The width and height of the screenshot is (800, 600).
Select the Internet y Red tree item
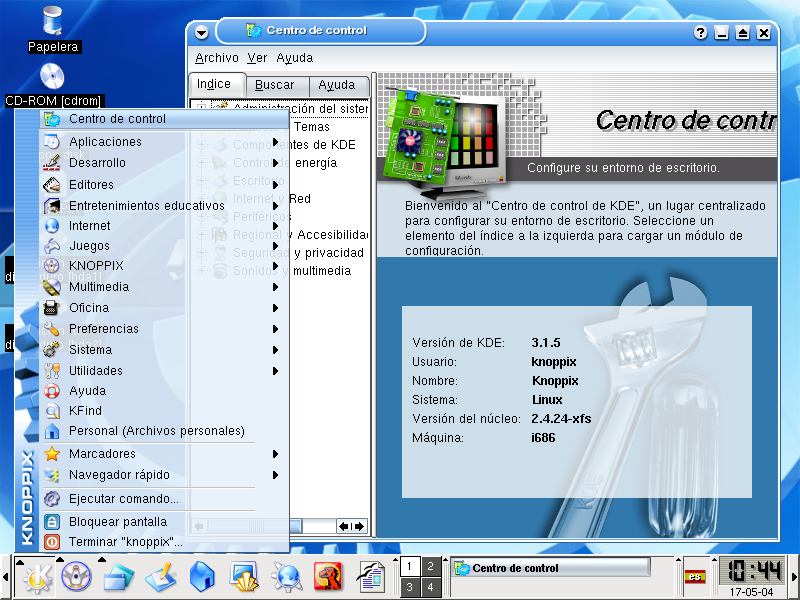pos(271,198)
